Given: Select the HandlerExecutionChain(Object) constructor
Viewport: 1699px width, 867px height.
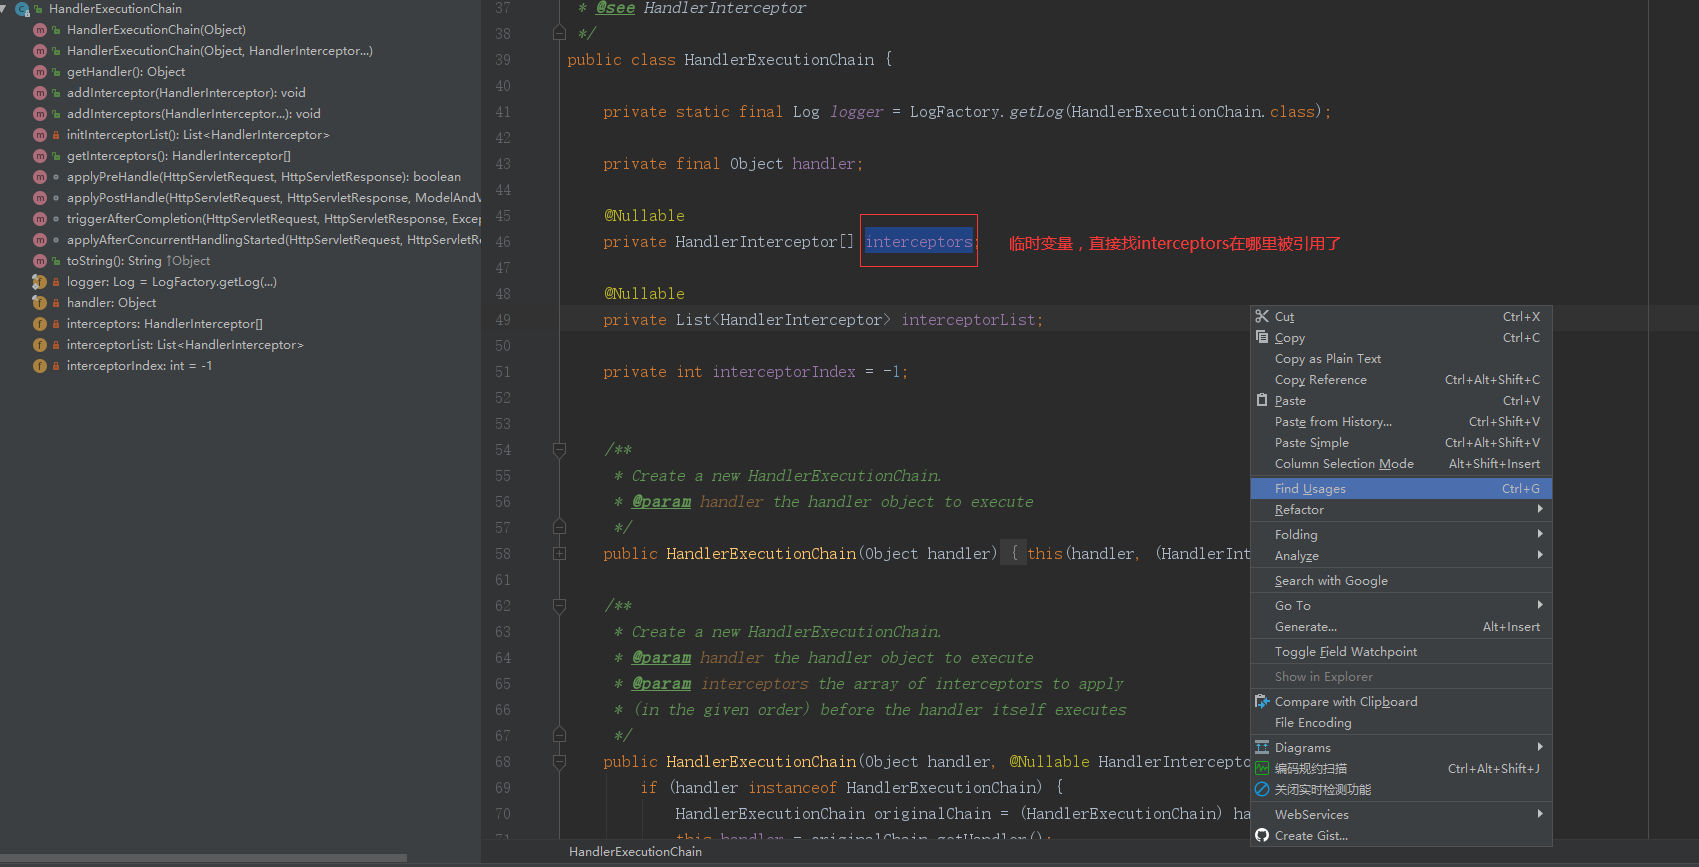Looking at the screenshot, I should point(156,30).
